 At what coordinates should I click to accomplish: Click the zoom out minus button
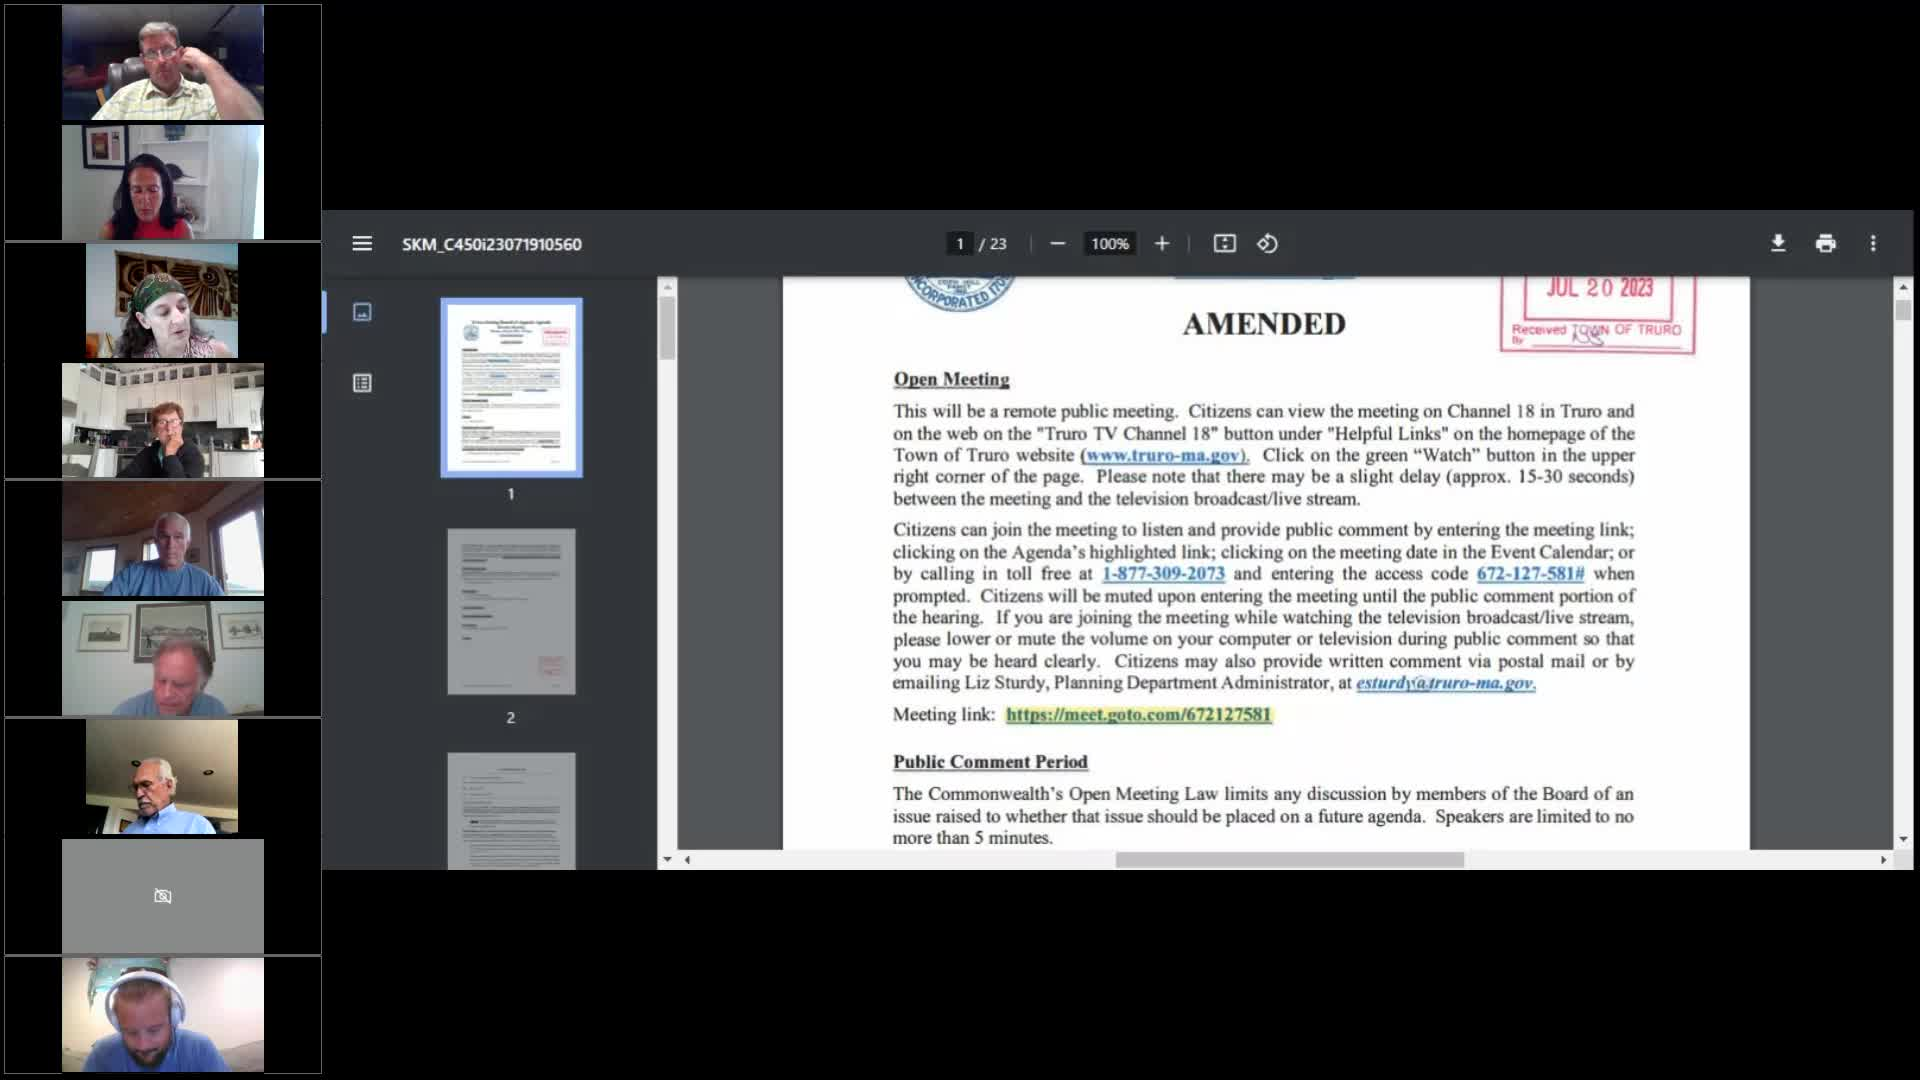point(1057,244)
